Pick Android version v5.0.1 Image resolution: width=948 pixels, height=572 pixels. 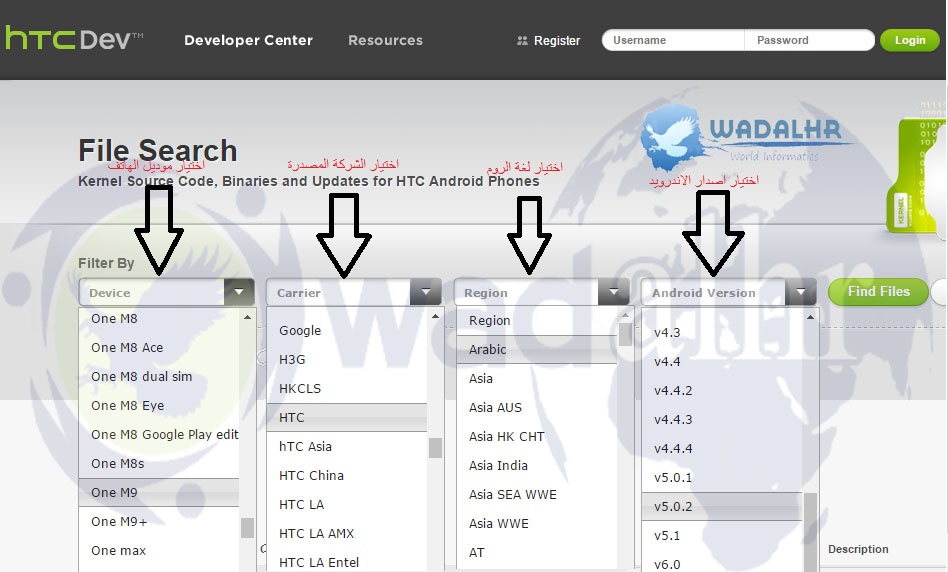[722, 478]
